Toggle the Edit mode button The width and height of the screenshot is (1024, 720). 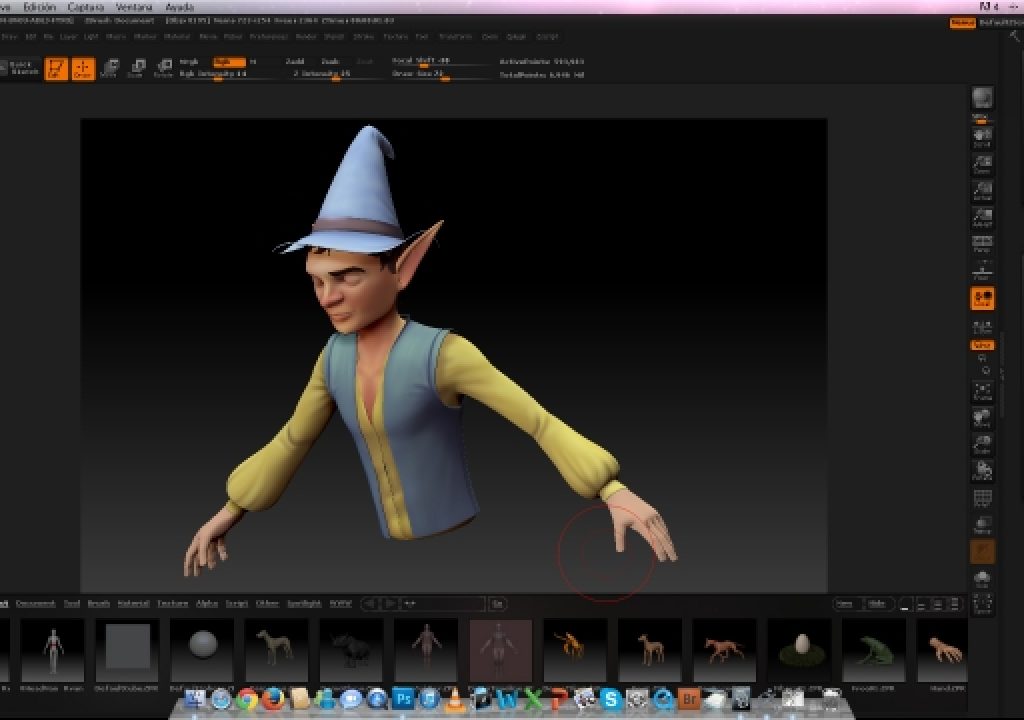56,69
